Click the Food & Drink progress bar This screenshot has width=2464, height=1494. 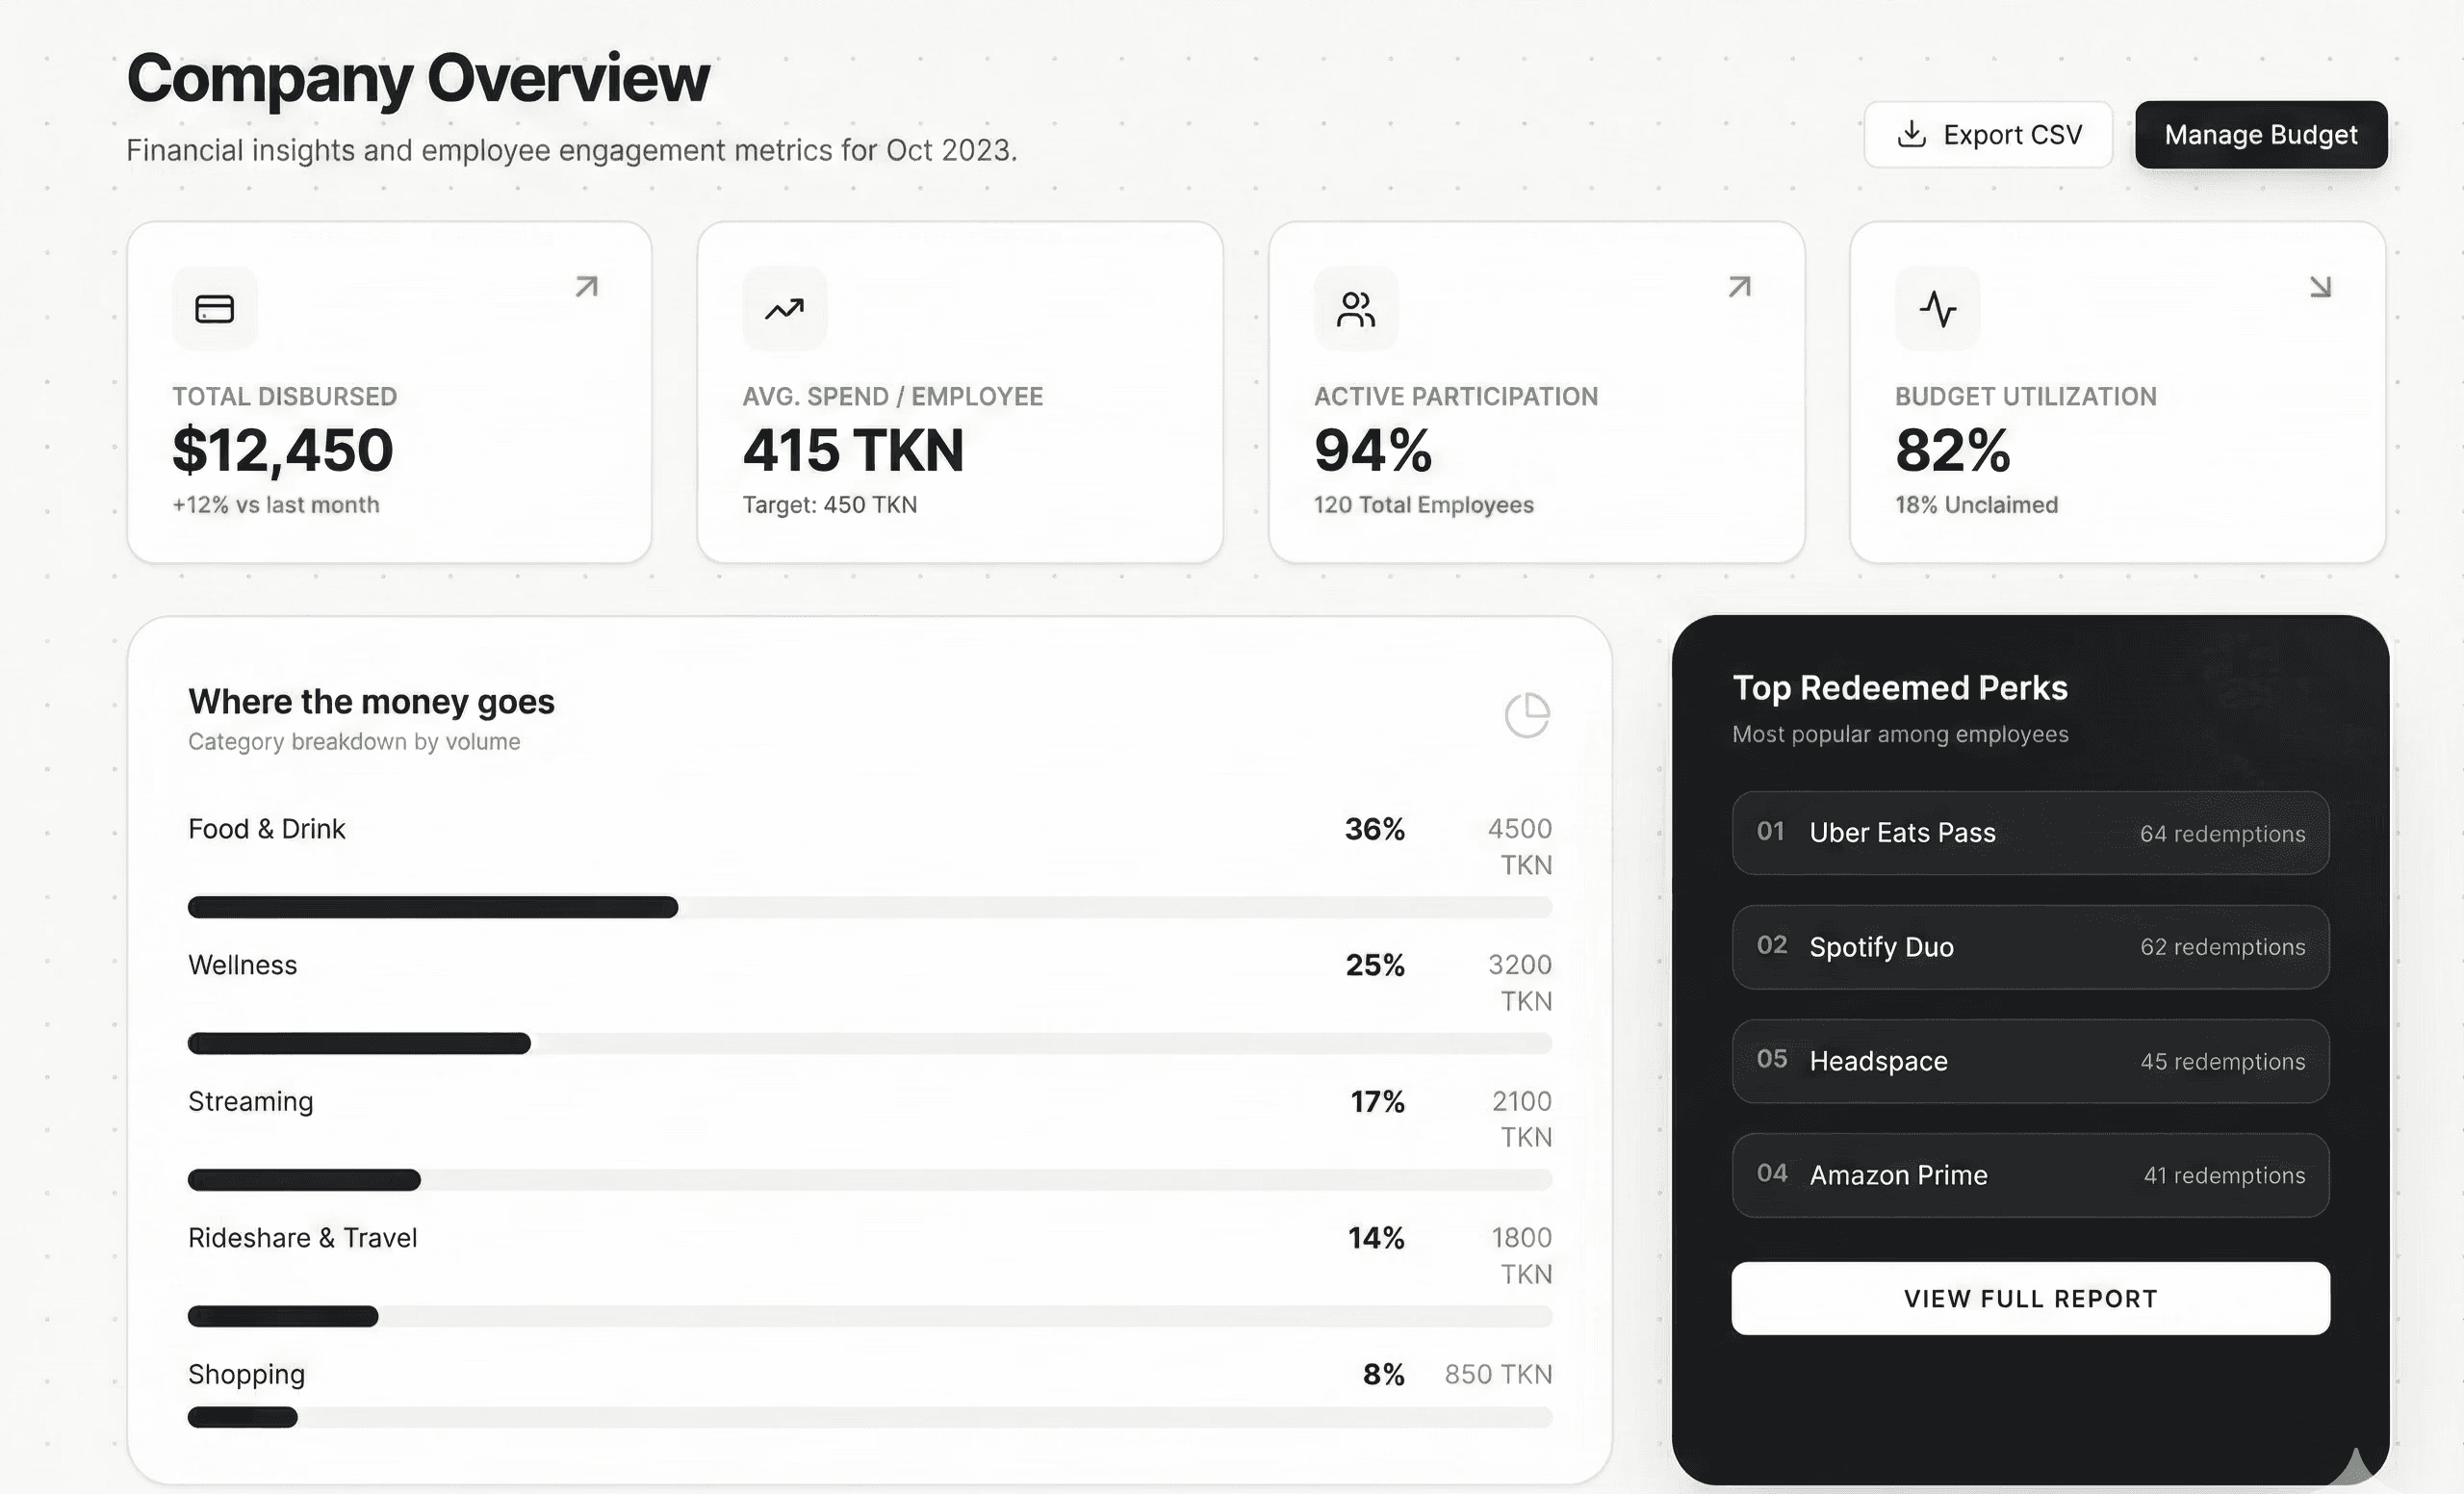click(869, 907)
